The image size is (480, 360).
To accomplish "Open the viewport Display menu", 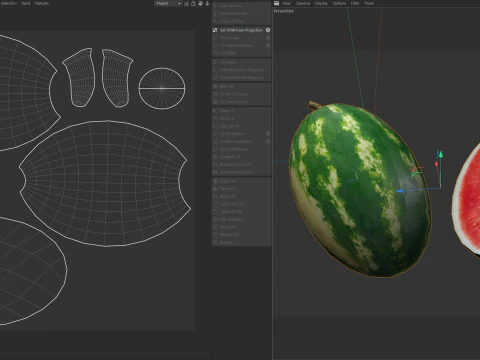I will tap(321, 3).
